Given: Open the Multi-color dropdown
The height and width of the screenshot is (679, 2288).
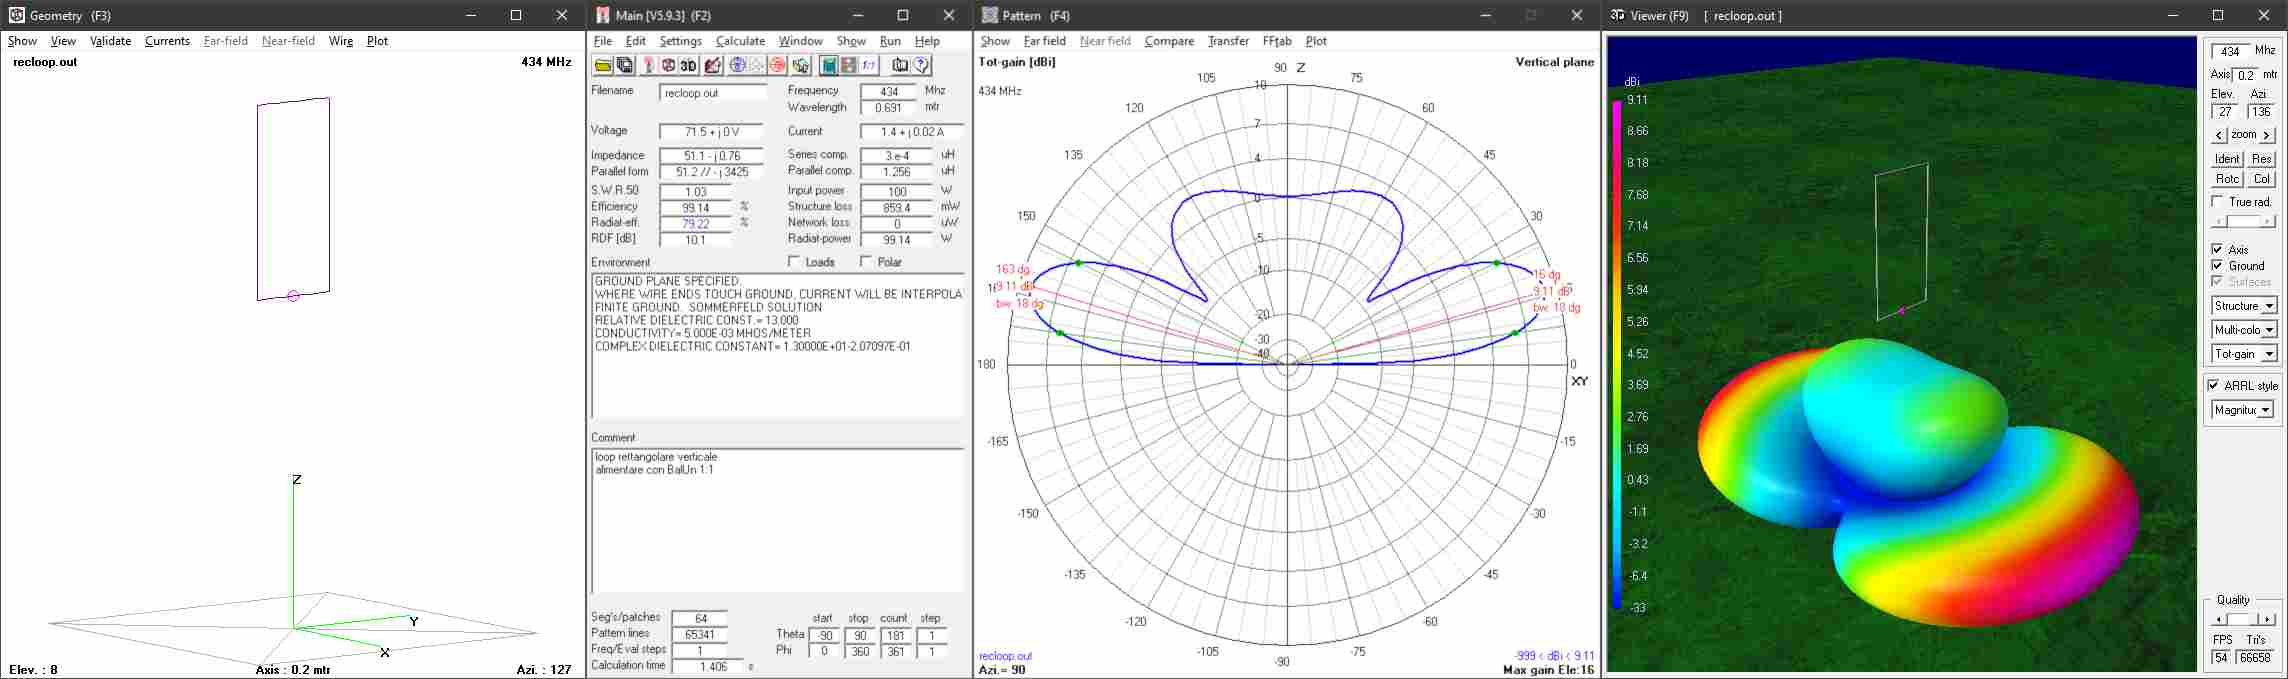Looking at the screenshot, I should tap(2269, 330).
